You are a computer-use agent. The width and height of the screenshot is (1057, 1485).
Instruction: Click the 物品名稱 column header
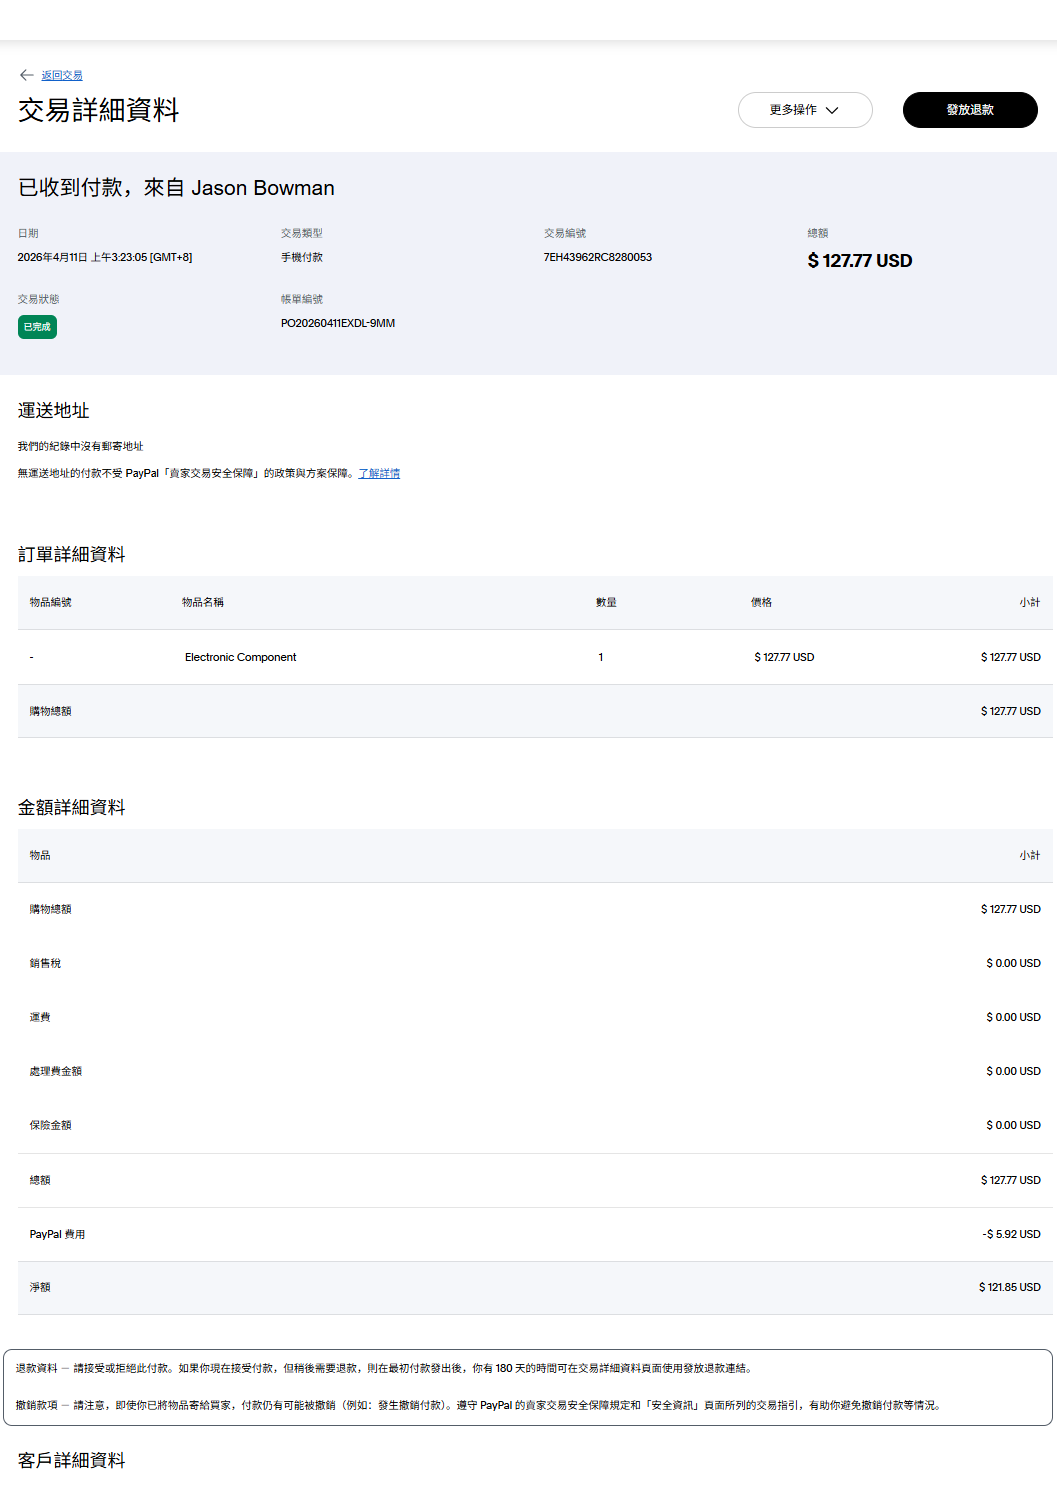[x=203, y=603]
